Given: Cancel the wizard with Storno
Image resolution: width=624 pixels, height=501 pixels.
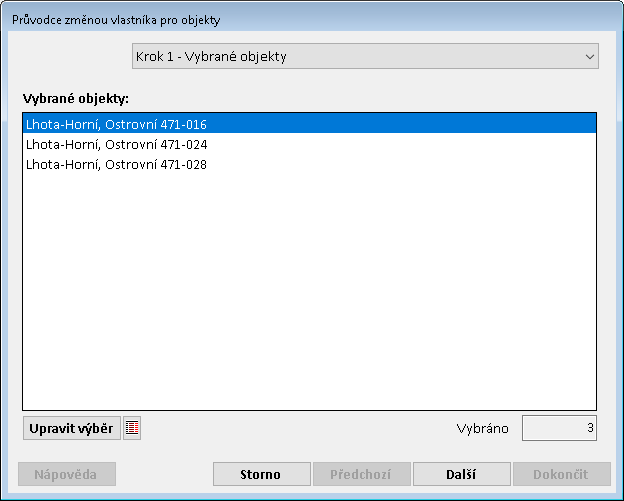Looking at the screenshot, I should click(262, 474).
